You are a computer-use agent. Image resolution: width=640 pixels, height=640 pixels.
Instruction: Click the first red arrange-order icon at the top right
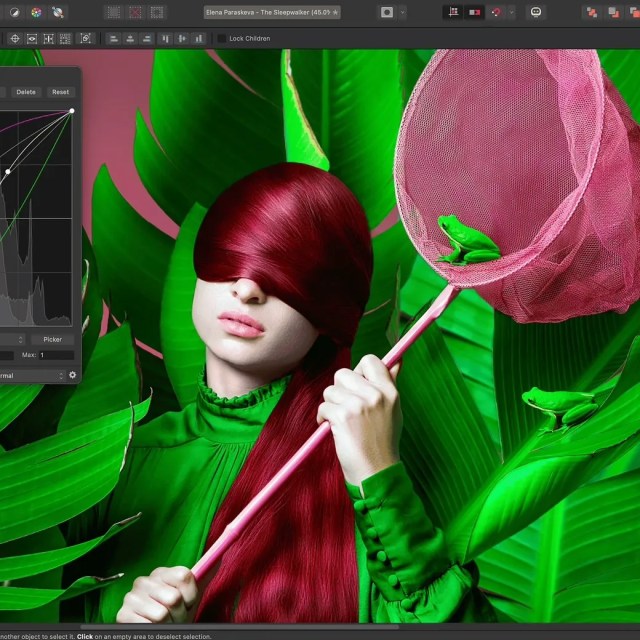(x=591, y=13)
